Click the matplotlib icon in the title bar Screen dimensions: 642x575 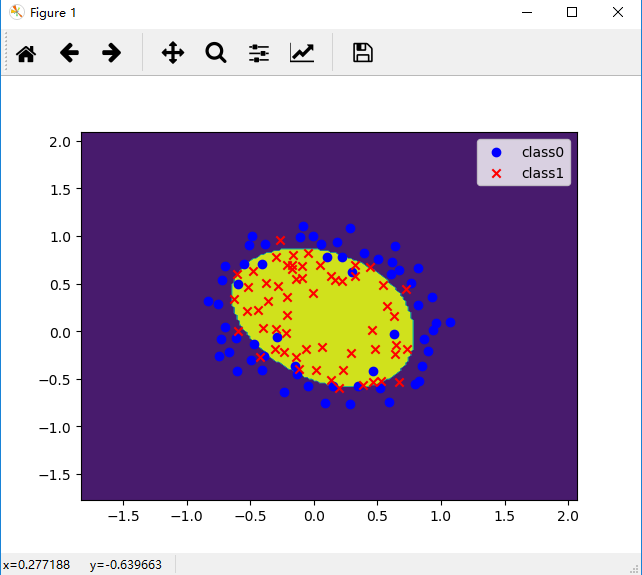[x=16, y=12]
